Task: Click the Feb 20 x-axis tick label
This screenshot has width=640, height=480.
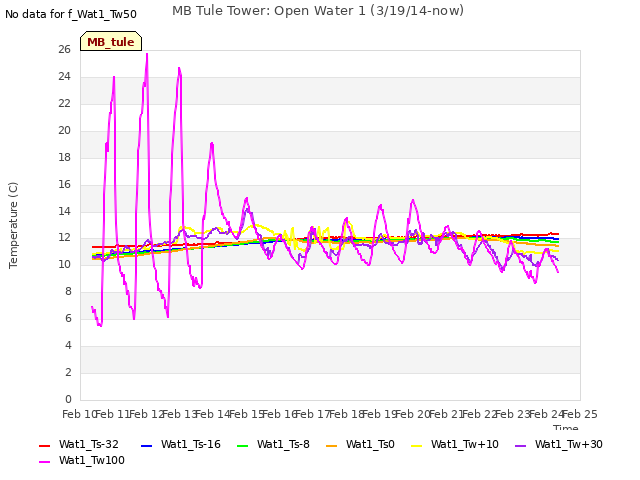Action: coord(412,414)
